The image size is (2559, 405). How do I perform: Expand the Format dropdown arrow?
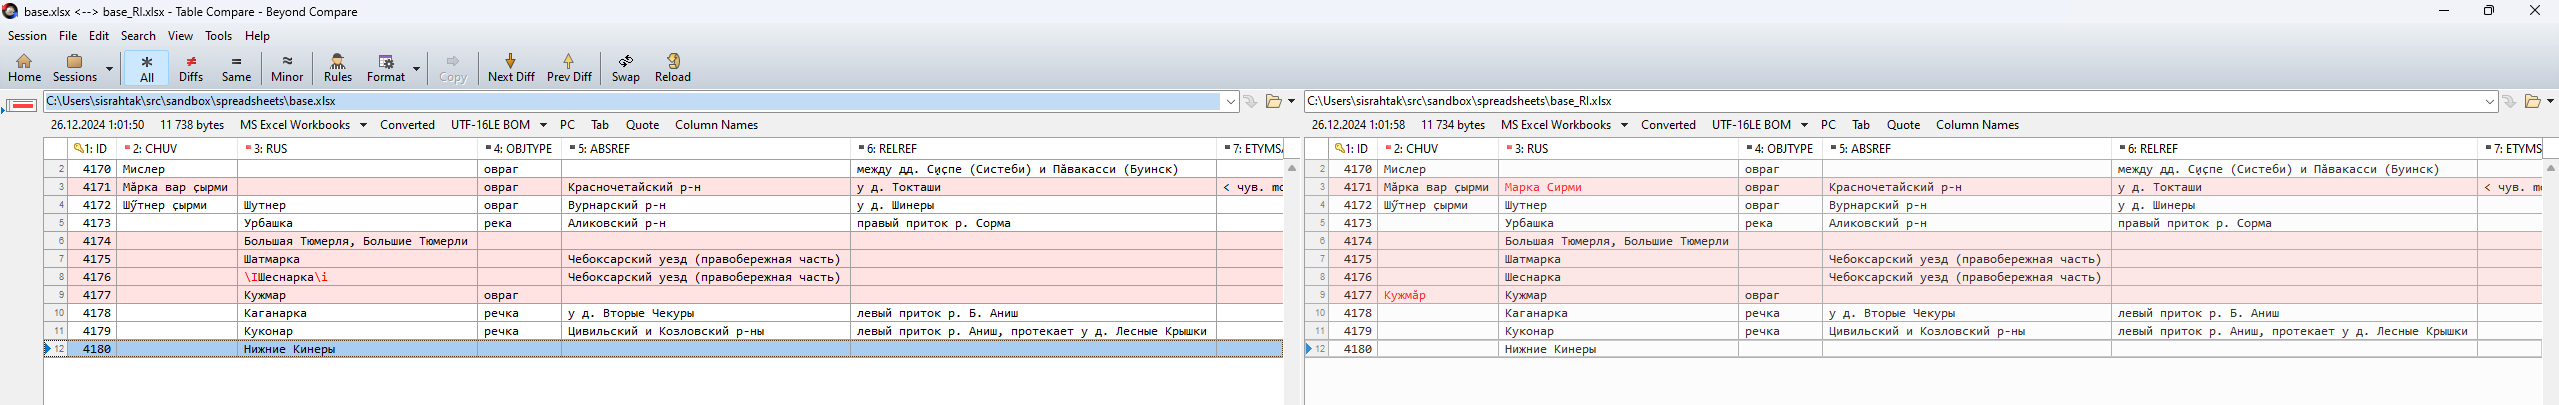click(x=416, y=68)
